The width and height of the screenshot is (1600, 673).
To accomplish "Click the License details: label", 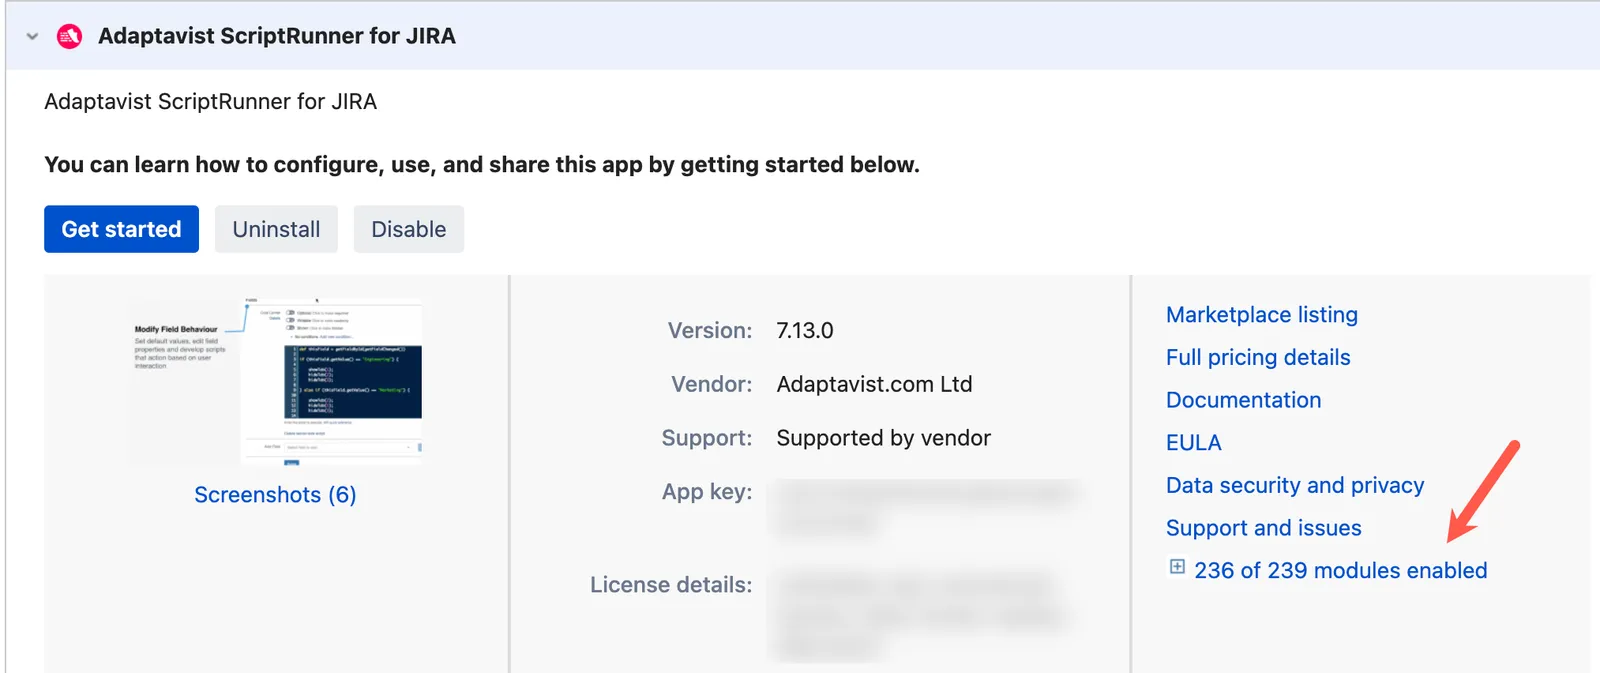I will tap(671, 585).
